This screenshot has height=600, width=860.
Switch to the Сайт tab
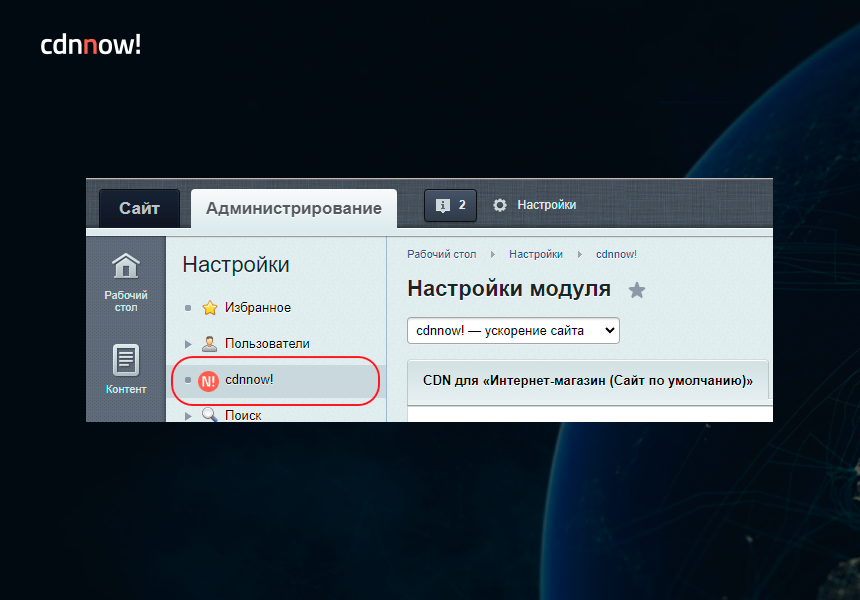[138, 207]
